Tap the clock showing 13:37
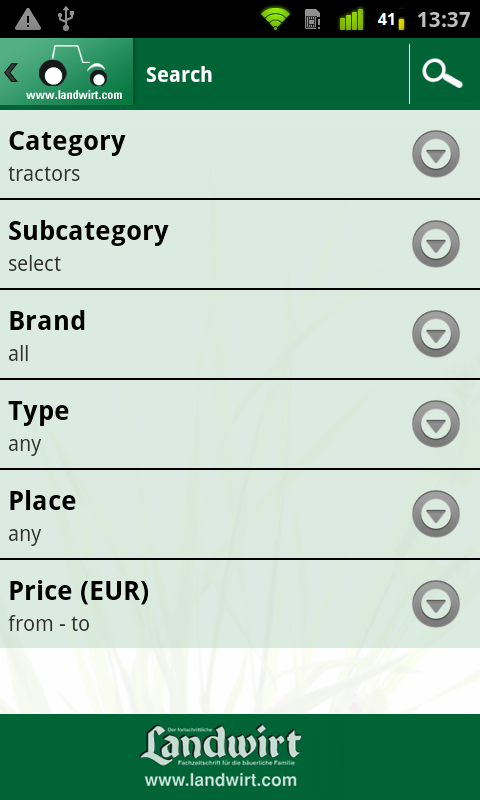The width and height of the screenshot is (480, 800). click(443, 20)
